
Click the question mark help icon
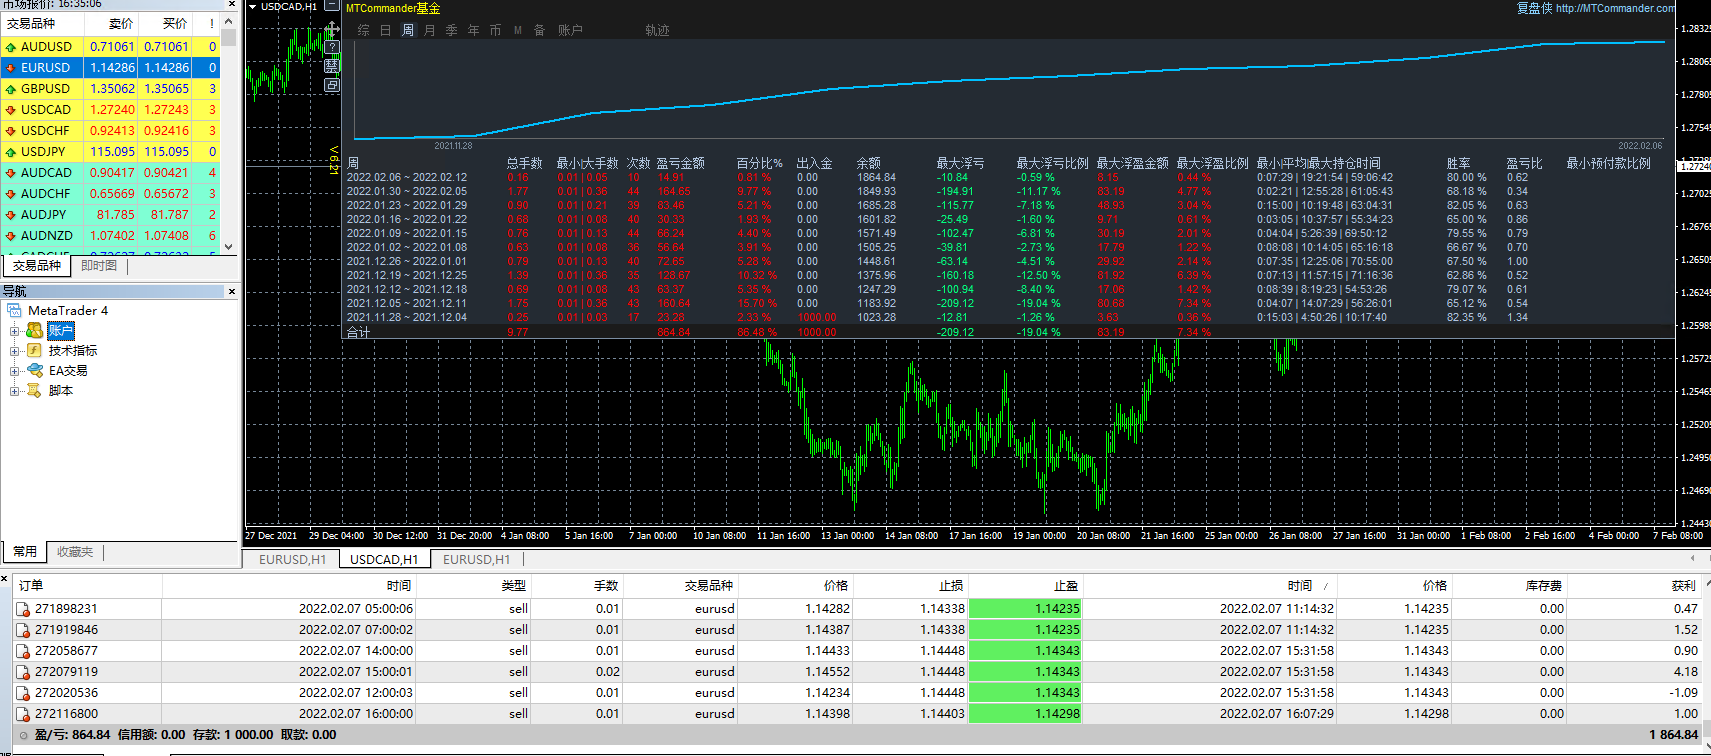[x=332, y=47]
